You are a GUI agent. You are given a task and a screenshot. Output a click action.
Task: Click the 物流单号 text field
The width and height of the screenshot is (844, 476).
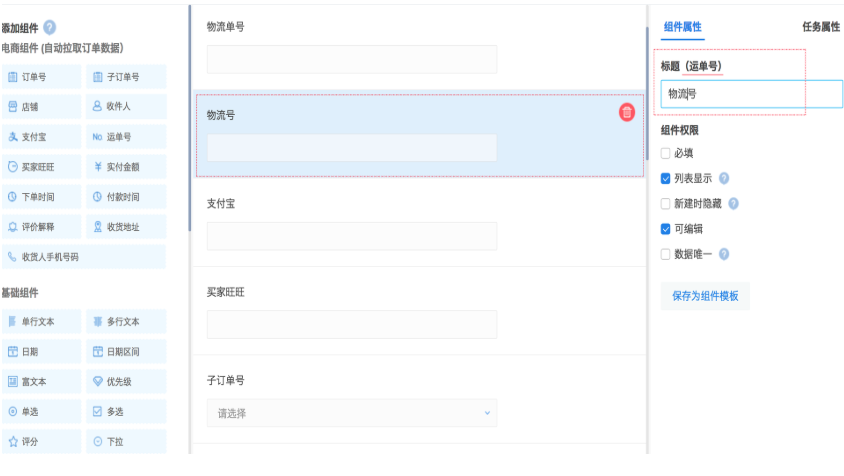pos(351,59)
